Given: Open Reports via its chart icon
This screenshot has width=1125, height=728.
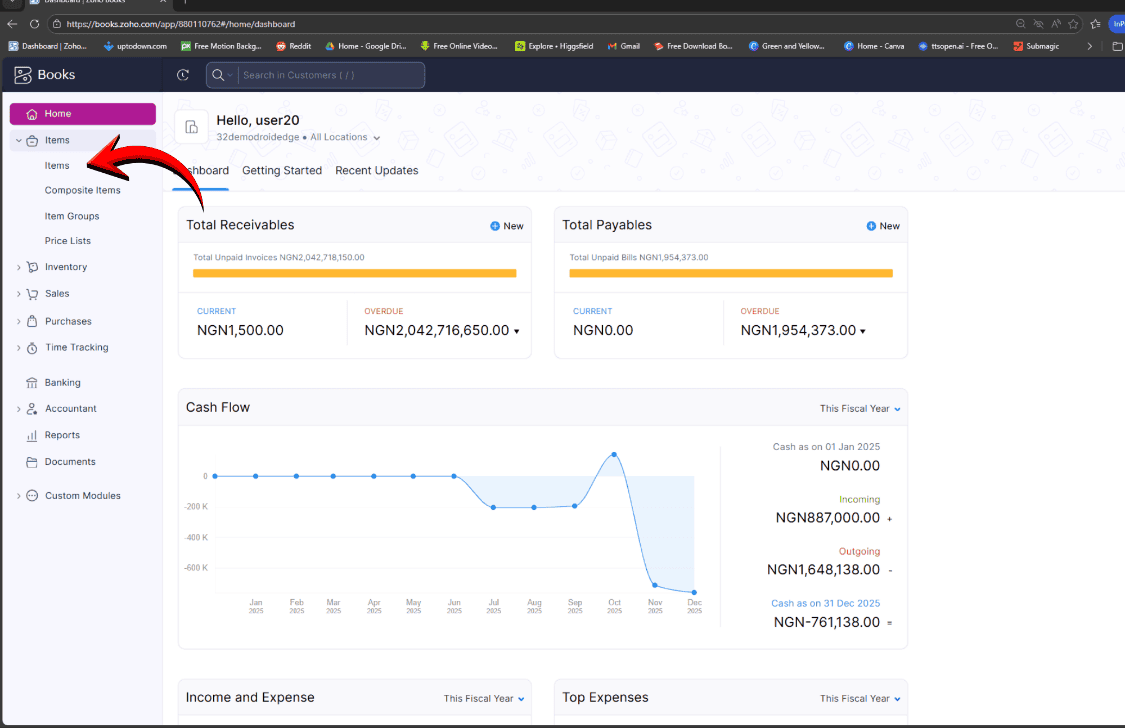Looking at the screenshot, I should [32, 436].
